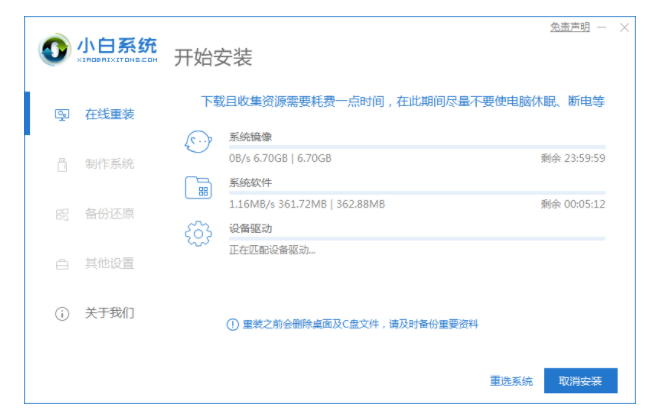Click the 系统镜像 download progress bar
Image resolution: width=648 pixels, height=420 pixels.
[x=416, y=147]
